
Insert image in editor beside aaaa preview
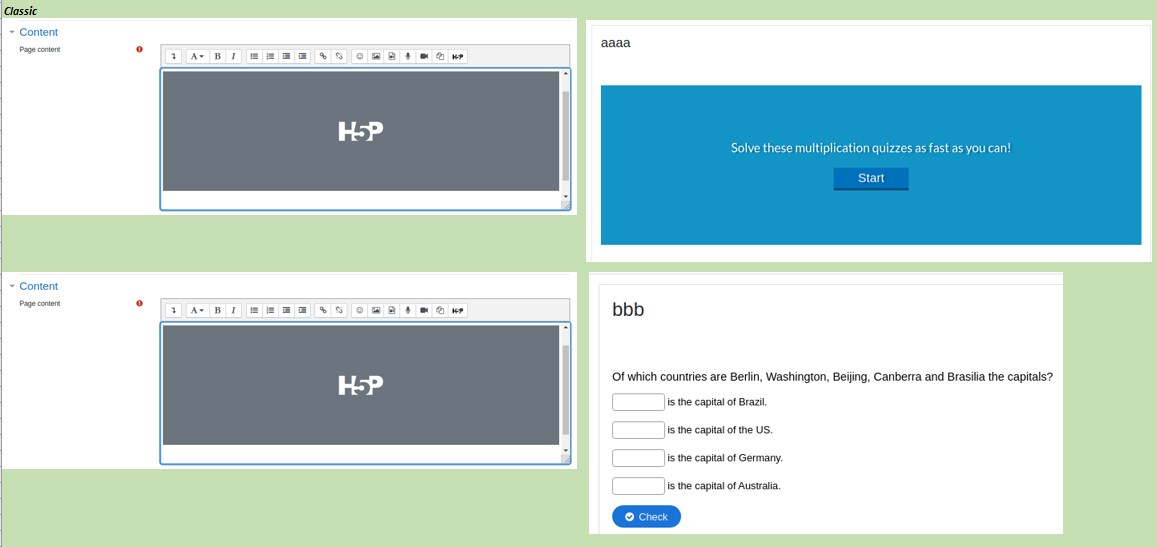(x=376, y=56)
